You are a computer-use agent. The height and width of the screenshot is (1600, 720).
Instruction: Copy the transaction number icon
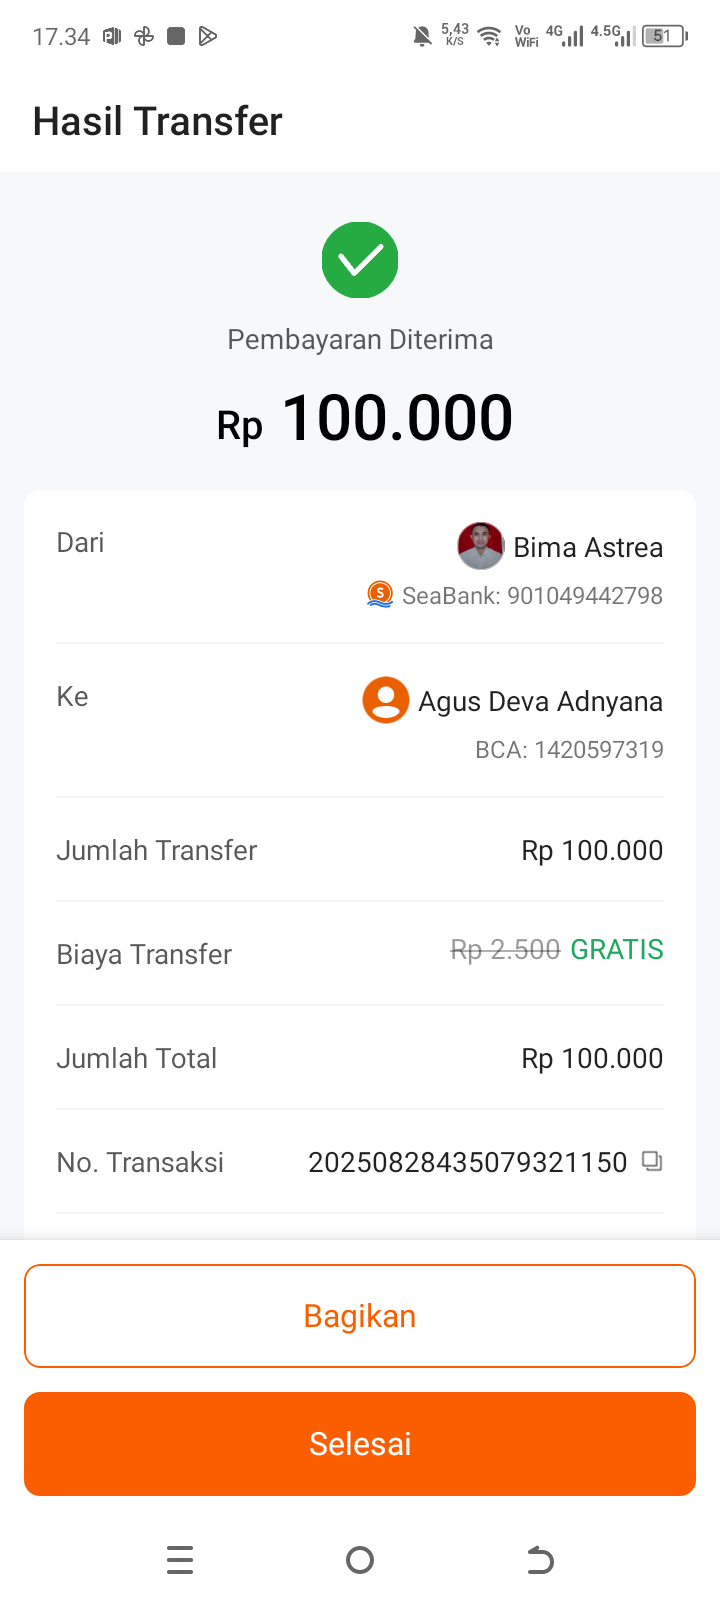click(652, 1161)
